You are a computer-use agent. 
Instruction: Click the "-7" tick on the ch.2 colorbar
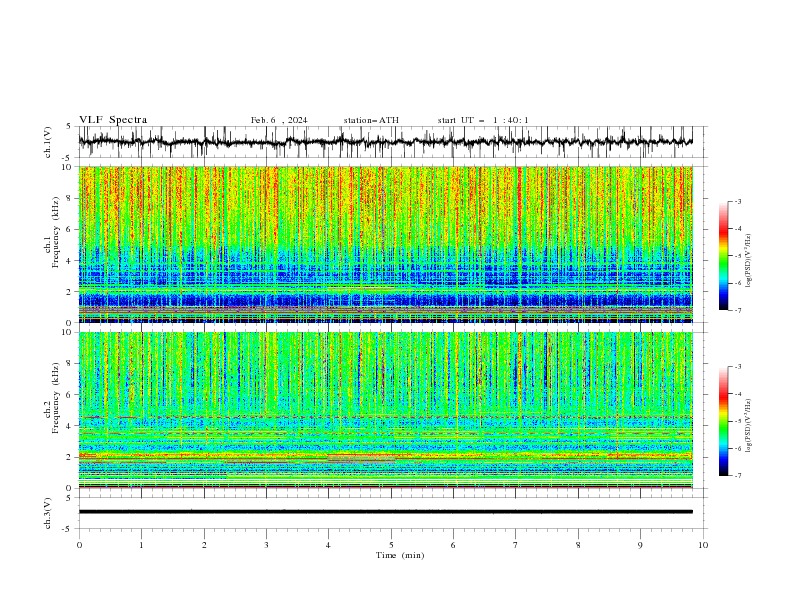coord(737,476)
